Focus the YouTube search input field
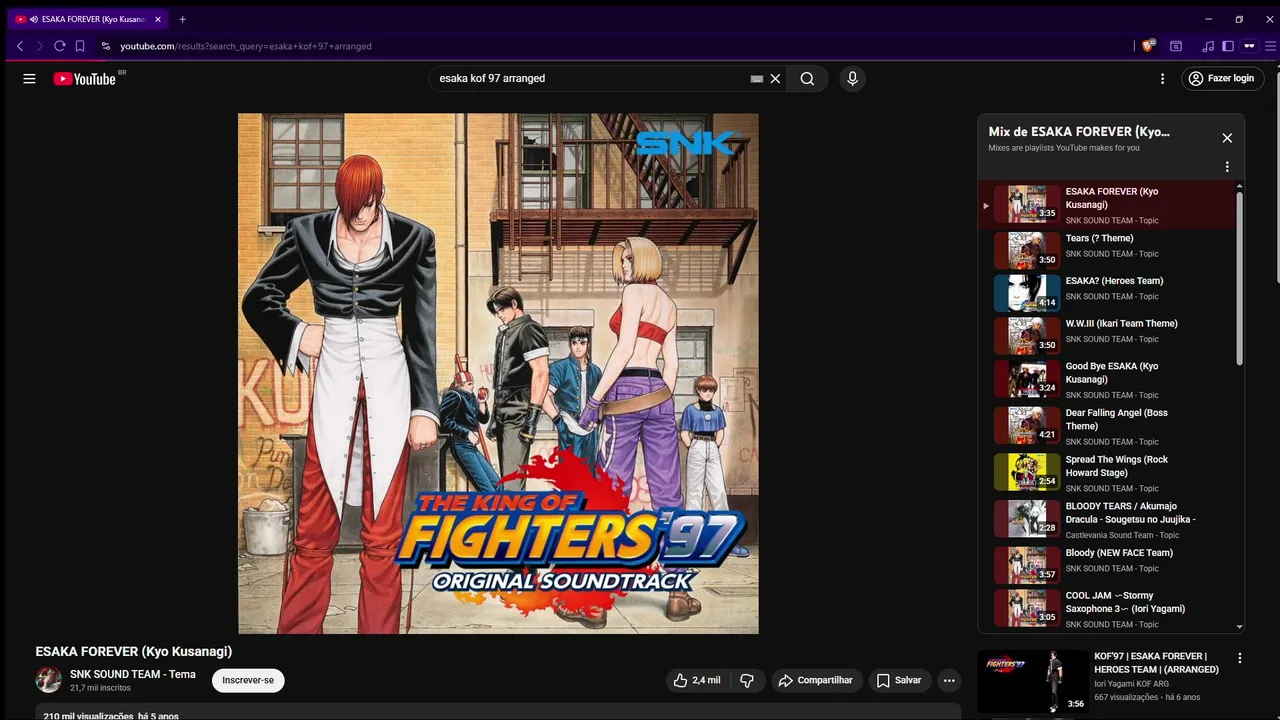 pyautogui.click(x=590, y=78)
